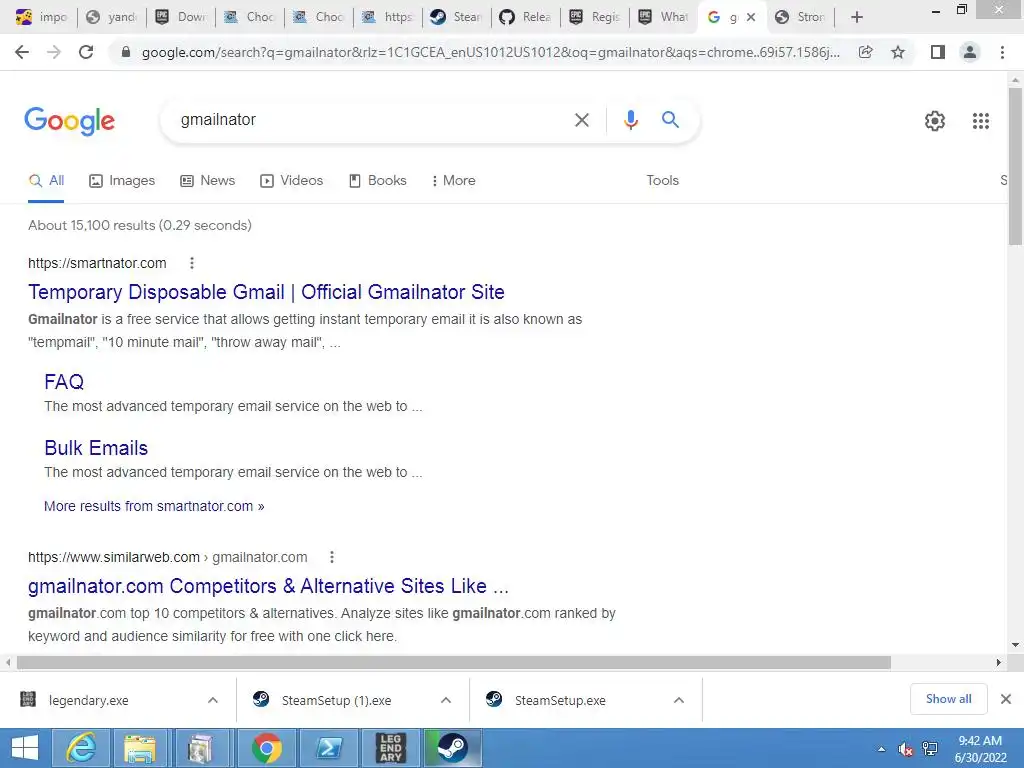This screenshot has width=1024, height=768.
Task: Open File Explorer from the taskbar
Action: pyautogui.click(x=140, y=748)
